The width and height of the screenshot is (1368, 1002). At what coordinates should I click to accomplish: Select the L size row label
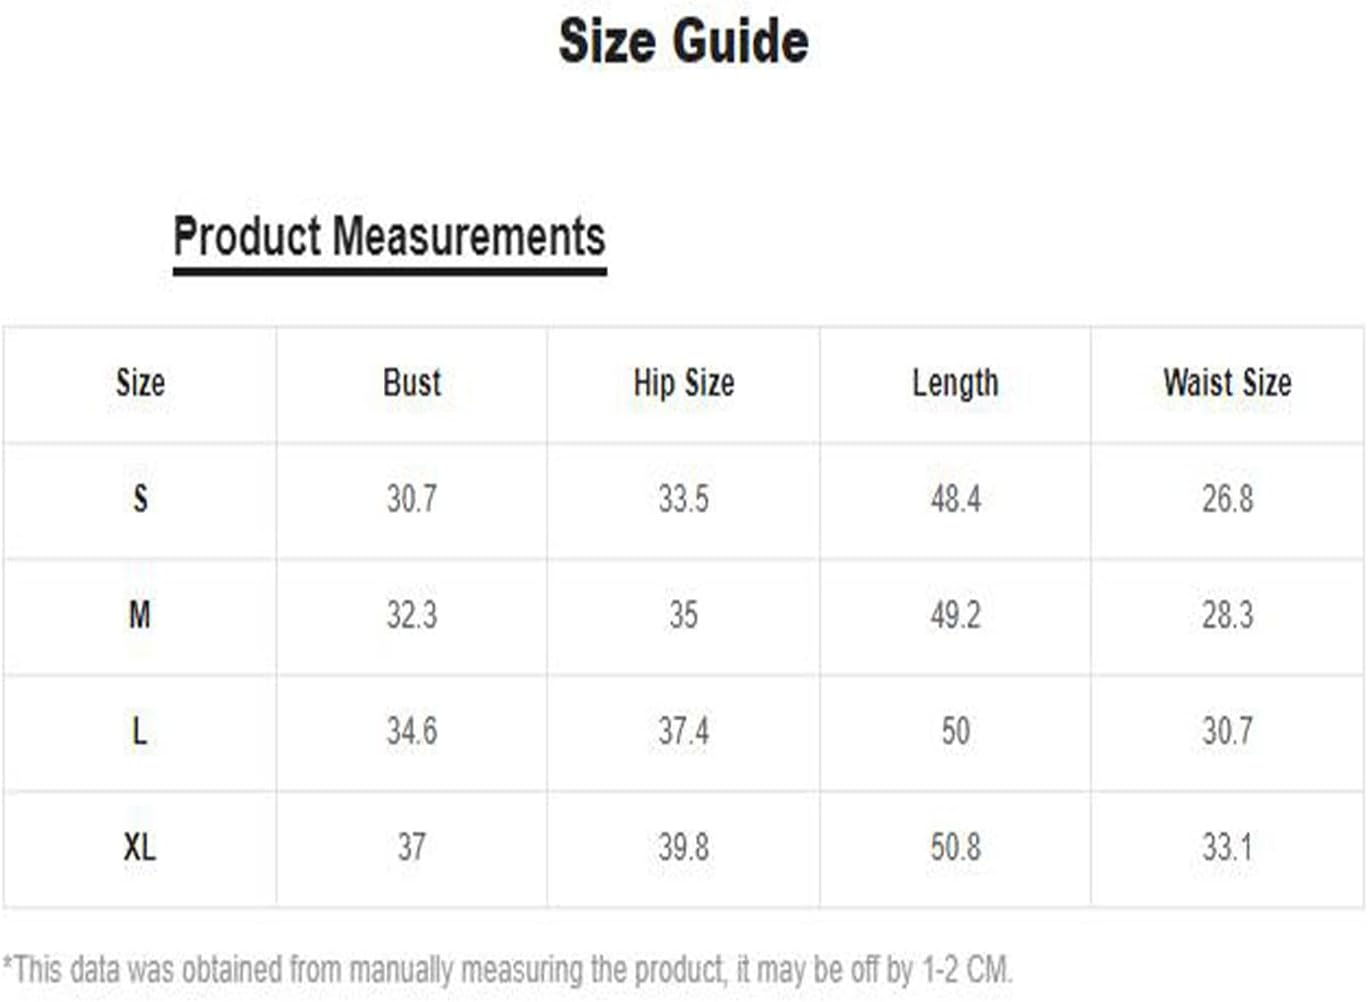[140, 731]
